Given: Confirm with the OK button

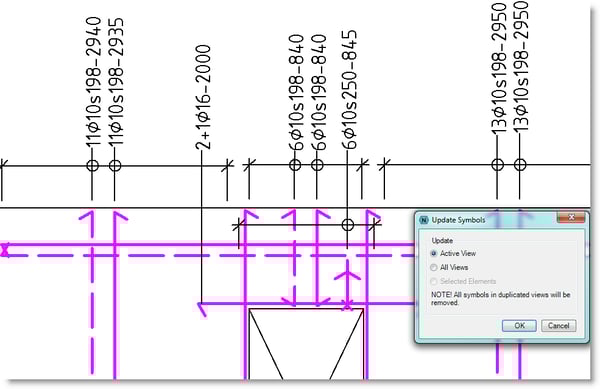Looking at the screenshot, I should 519,326.
